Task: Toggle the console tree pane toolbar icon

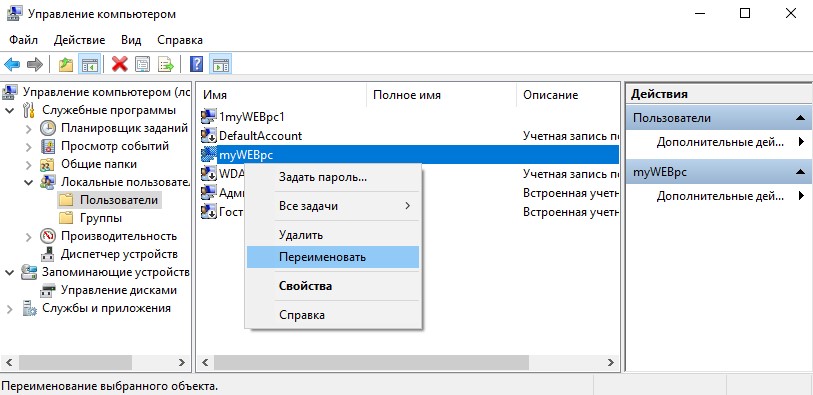Action: [x=89, y=65]
